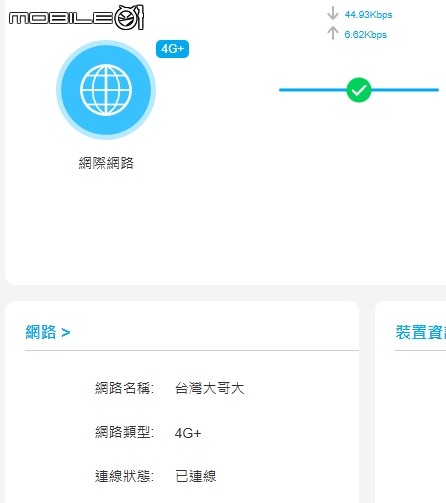Click the download arrow icon

pyautogui.click(x=333, y=14)
